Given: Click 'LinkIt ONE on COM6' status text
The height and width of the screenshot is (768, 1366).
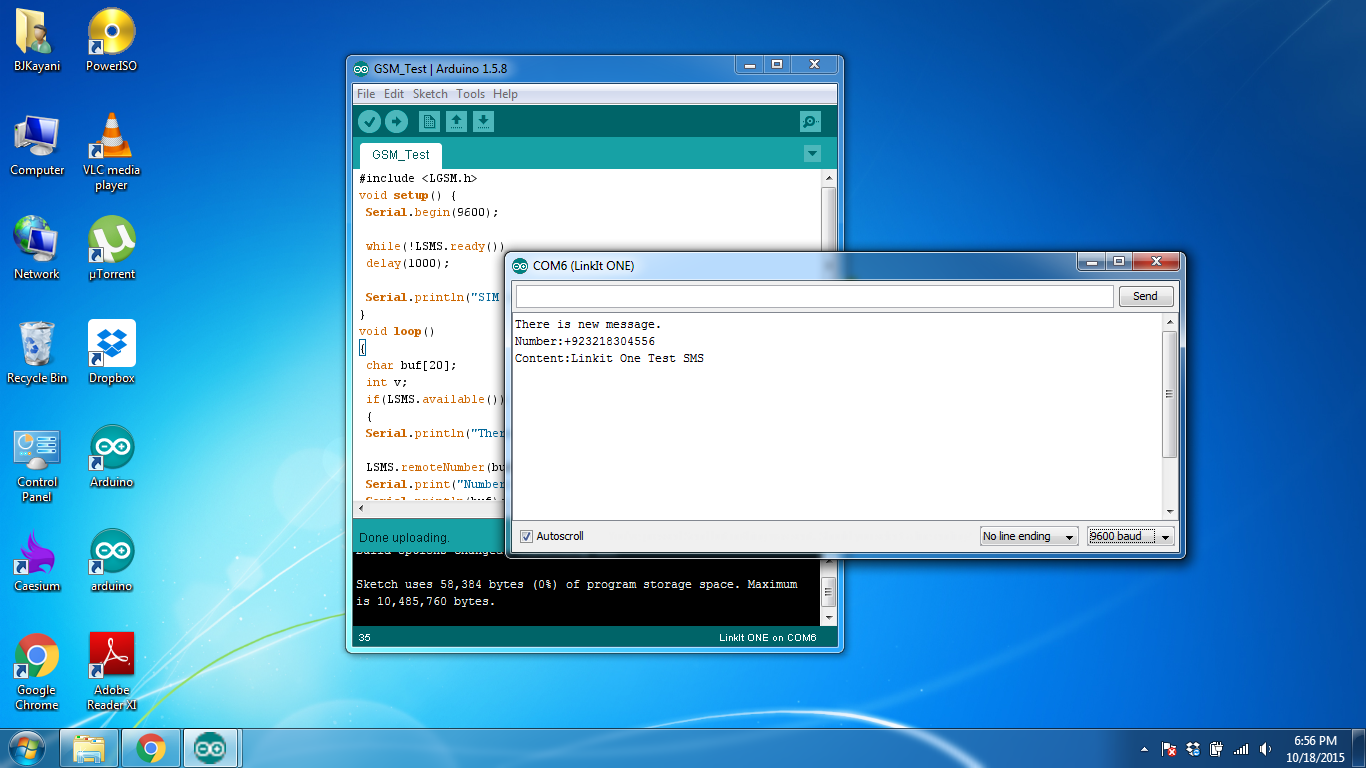Looking at the screenshot, I should coord(767,638).
